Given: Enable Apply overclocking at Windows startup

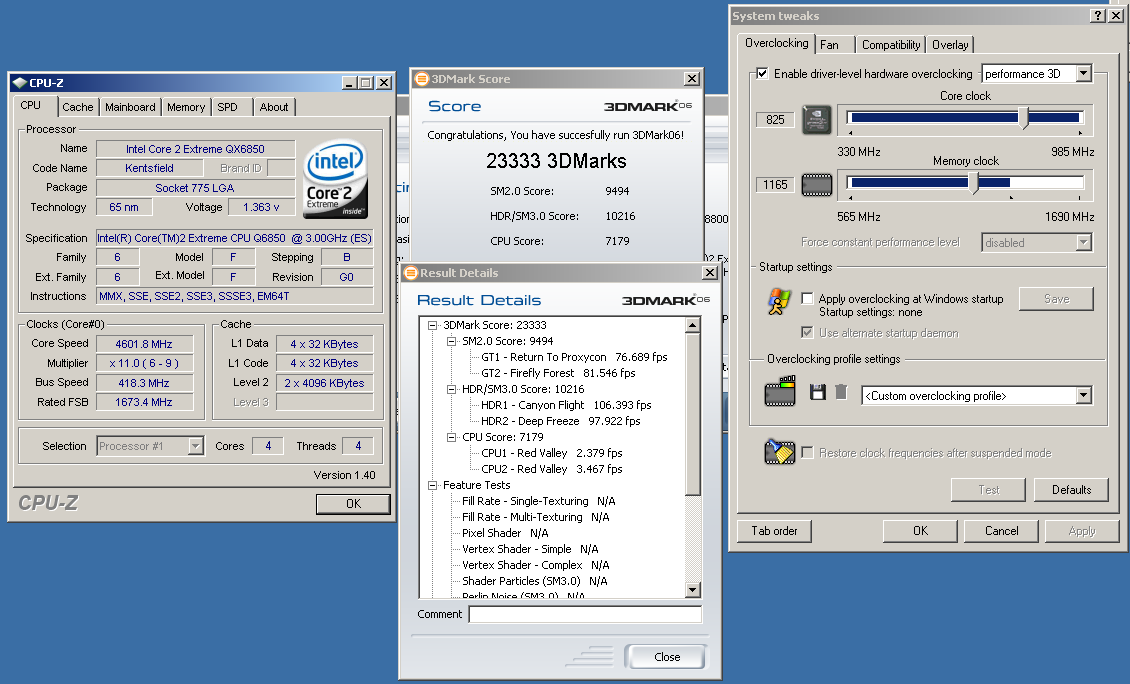Looking at the screenshot, I should tap(807, 298).
